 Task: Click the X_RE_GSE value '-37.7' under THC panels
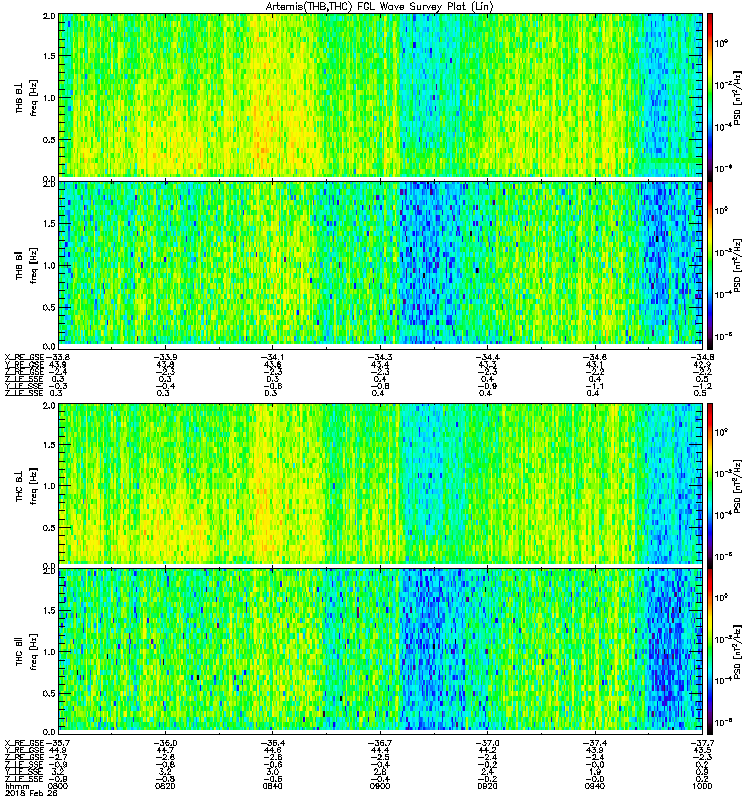click(702, 743)
